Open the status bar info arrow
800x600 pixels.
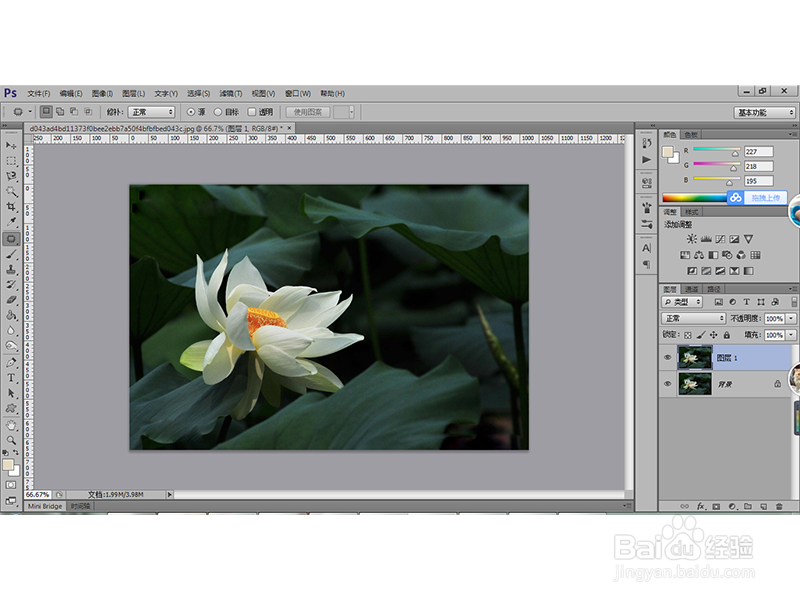(170, 494)
